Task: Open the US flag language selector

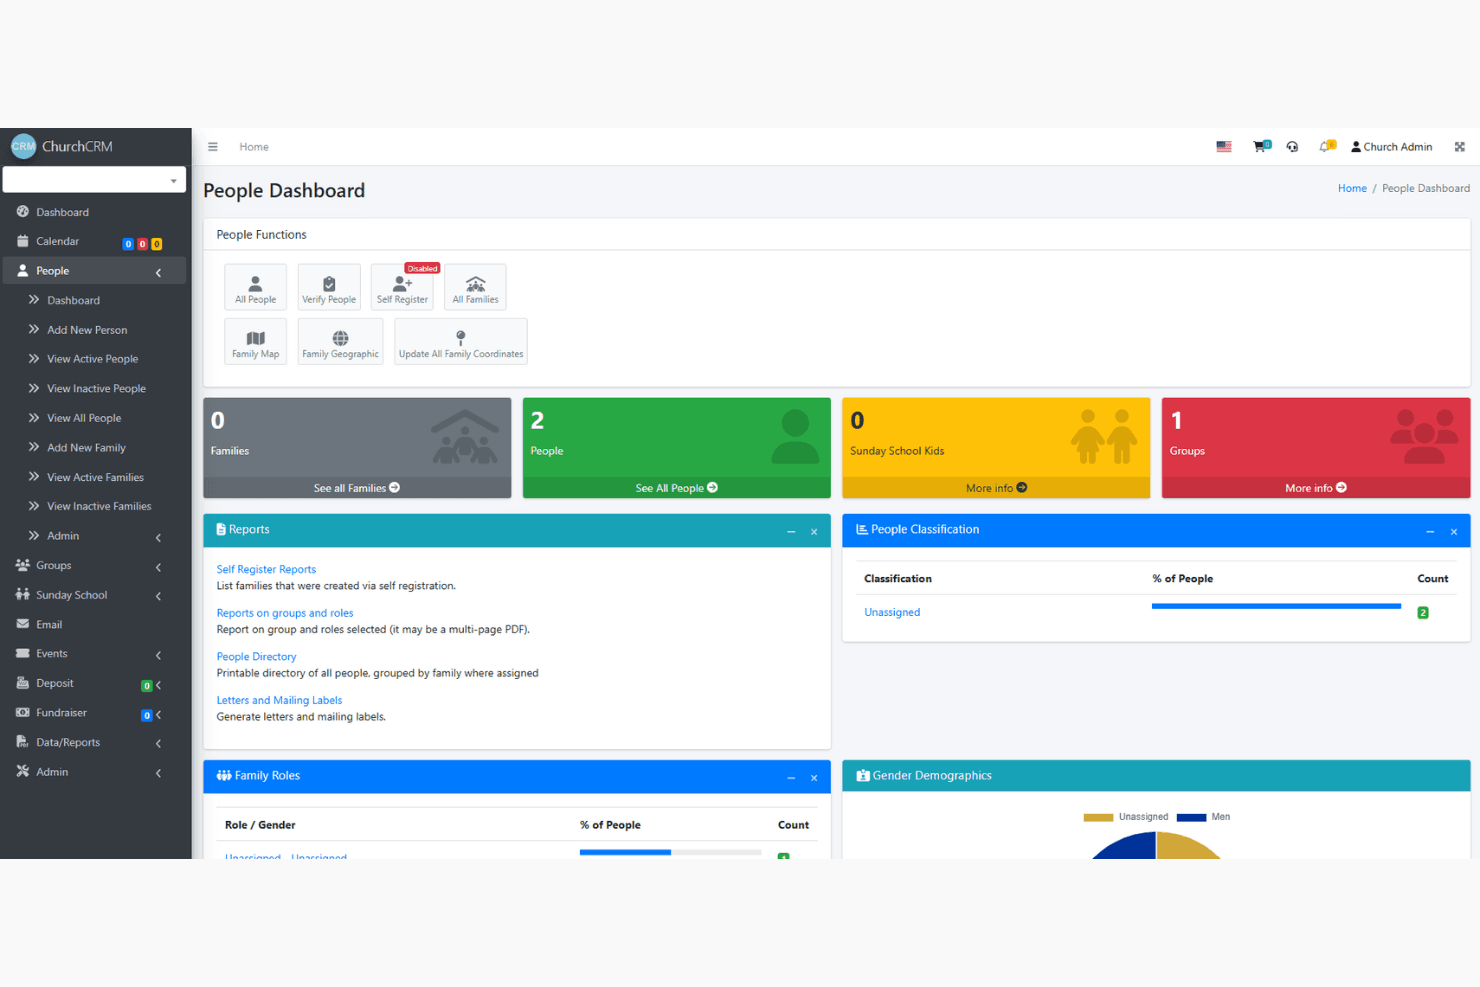Action: [1224, 147]
